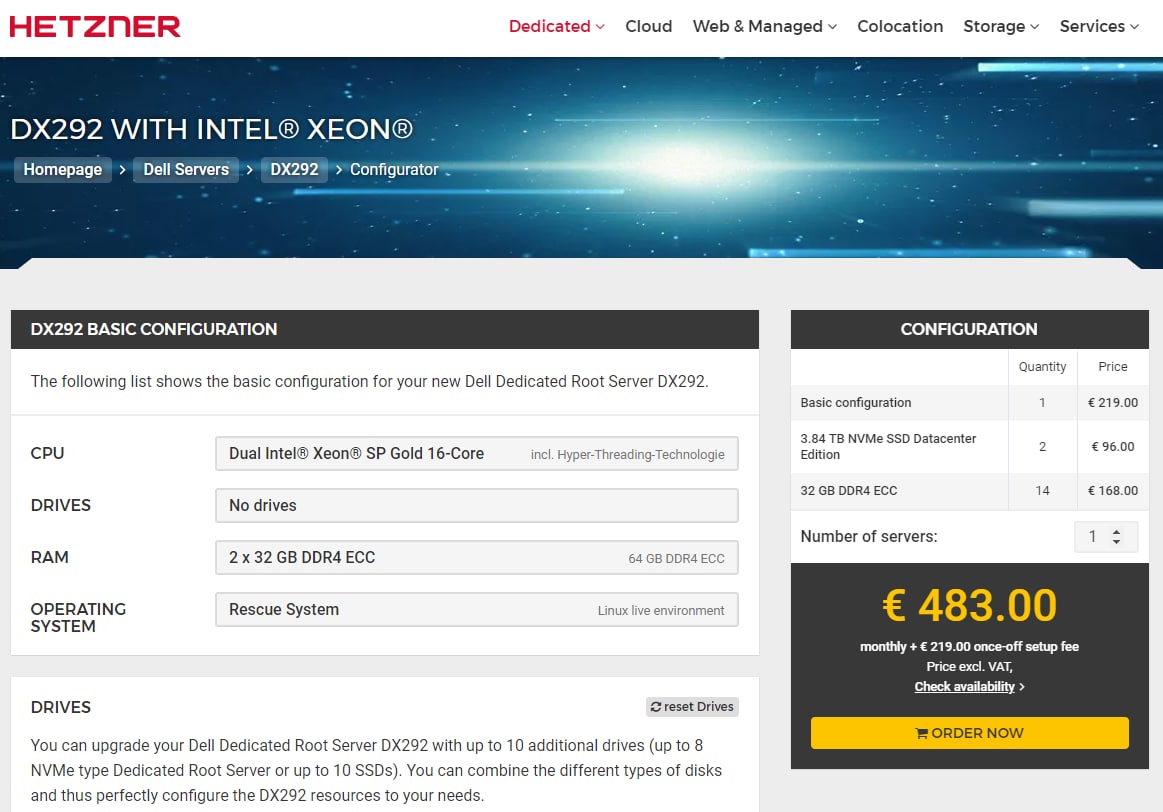Viewport: 1163px width, 812px height.
Task: Click the € 168.00 price cell
Action: pyautogui.click(x=1113, y=490)
